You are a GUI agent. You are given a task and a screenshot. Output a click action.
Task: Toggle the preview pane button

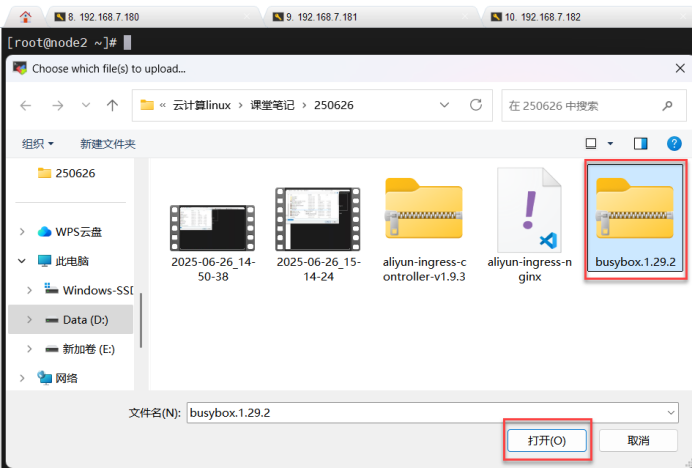point(641,144)
